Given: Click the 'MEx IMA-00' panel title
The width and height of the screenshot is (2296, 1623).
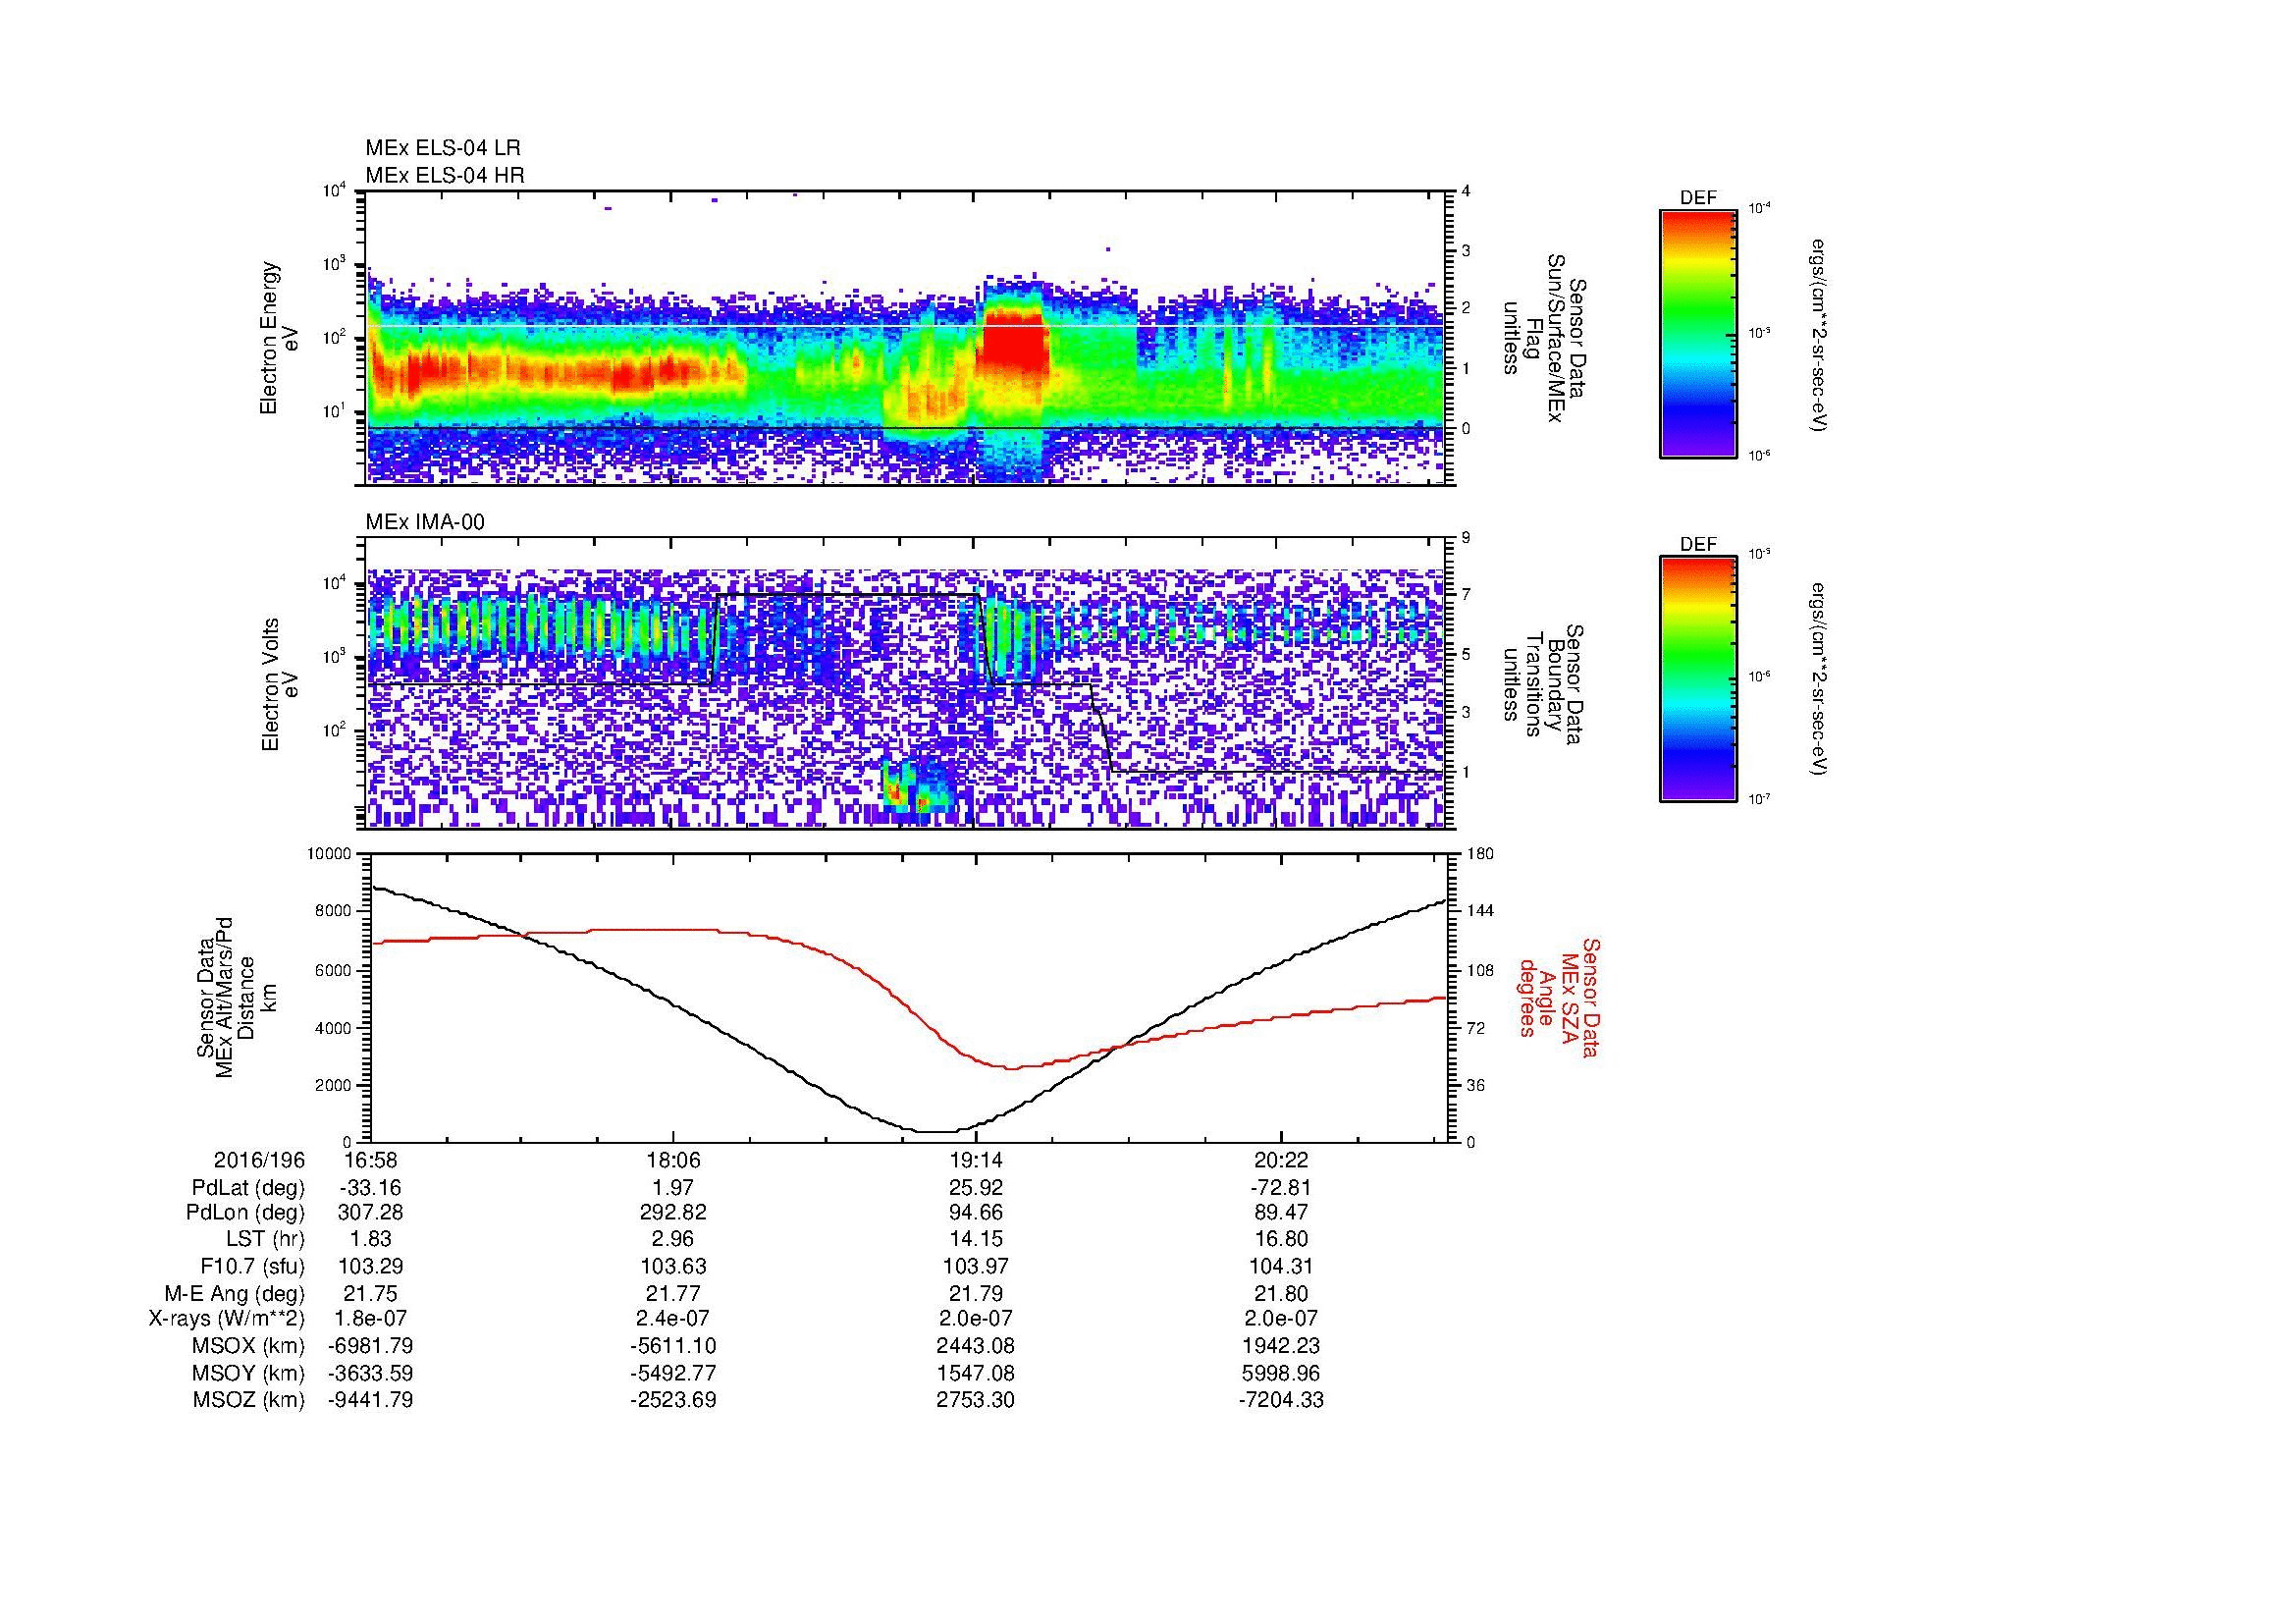Looking at the screenshot, I should click(x=425, y=522).
